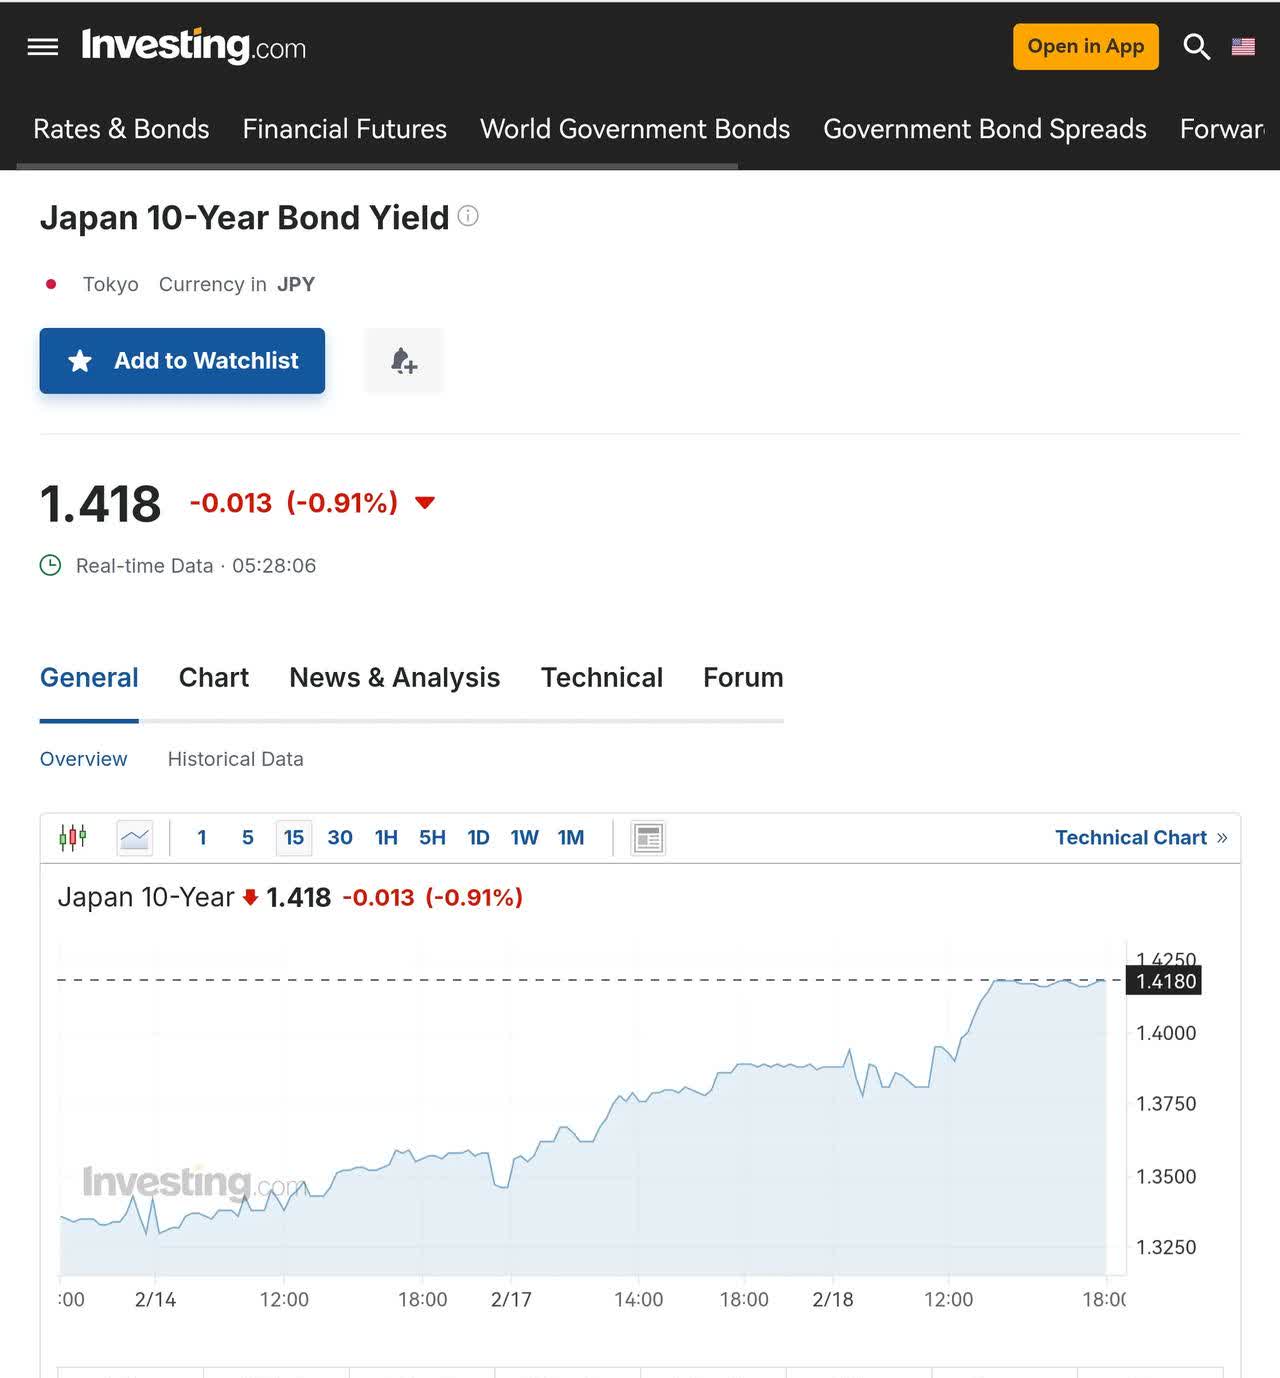
Task: Click the search magnifier icon
Action: [x=1196, y=47]
